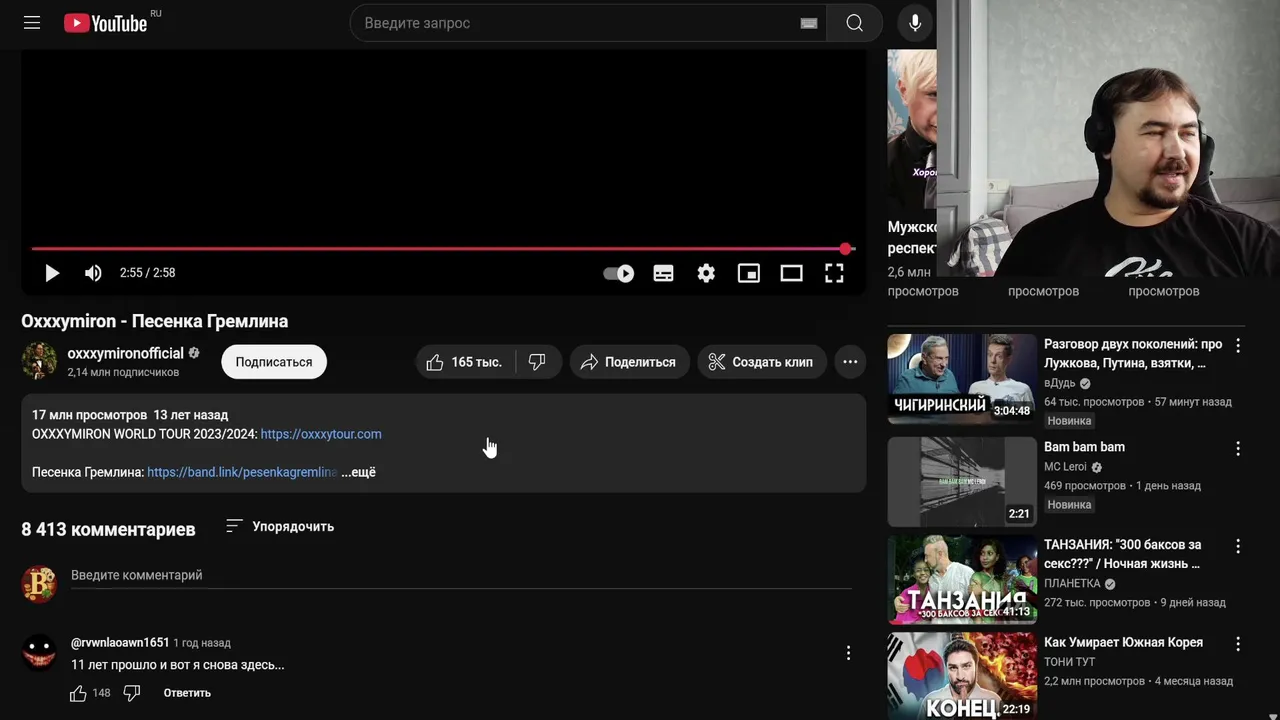Click Ответить under the comment
This screenshot has height=720, width=1280.
point(187,693)
